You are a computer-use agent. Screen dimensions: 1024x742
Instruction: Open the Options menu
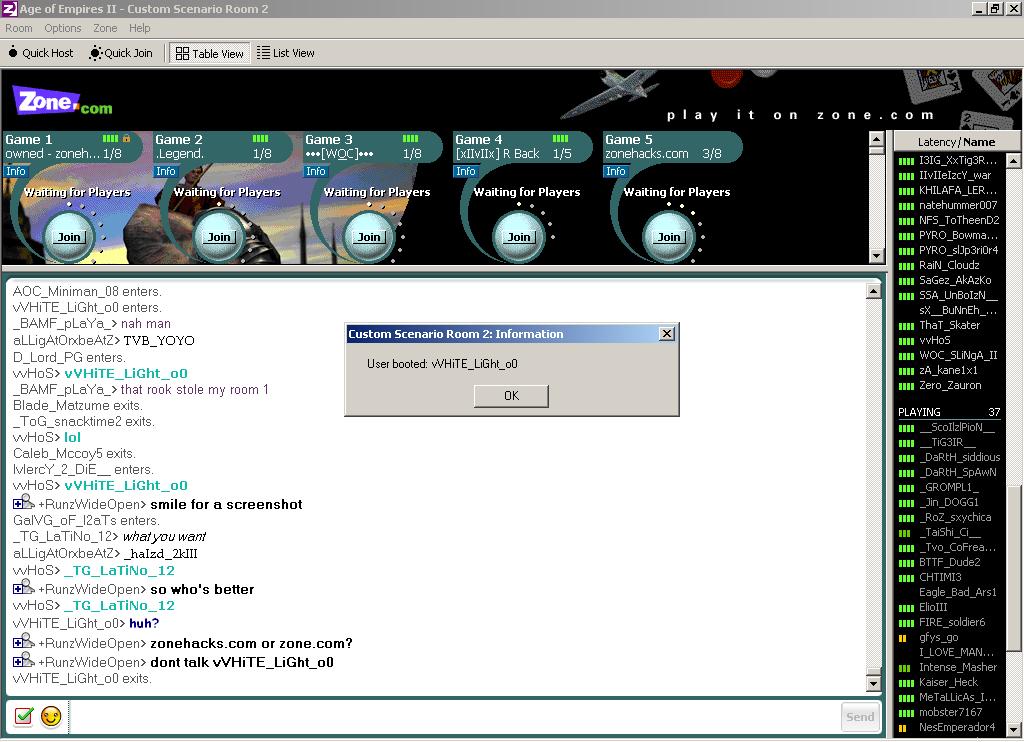point(63,28)
